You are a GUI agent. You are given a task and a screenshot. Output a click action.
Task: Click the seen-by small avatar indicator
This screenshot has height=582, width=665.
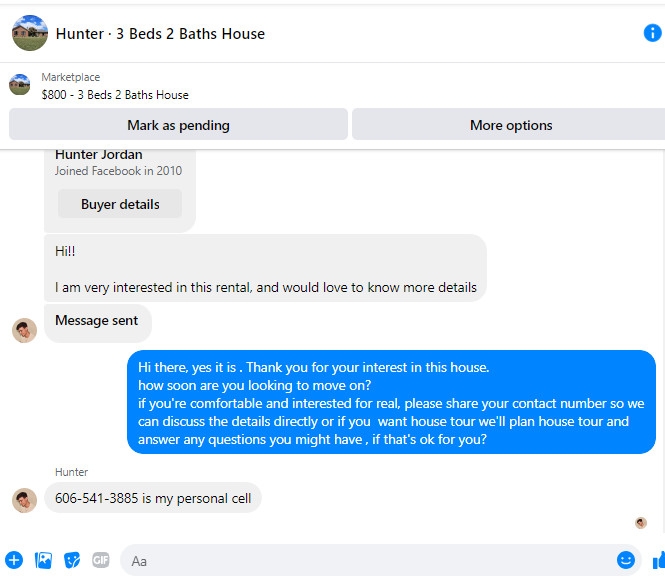641,522
